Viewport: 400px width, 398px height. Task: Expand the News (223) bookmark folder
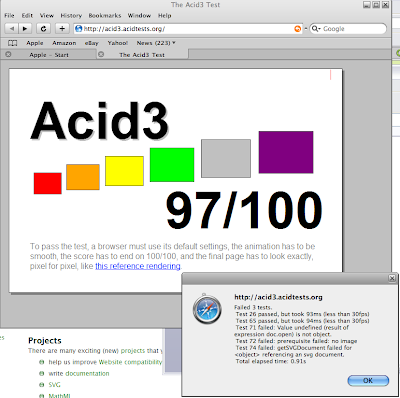pyautogui.click(x=156, y=43)
